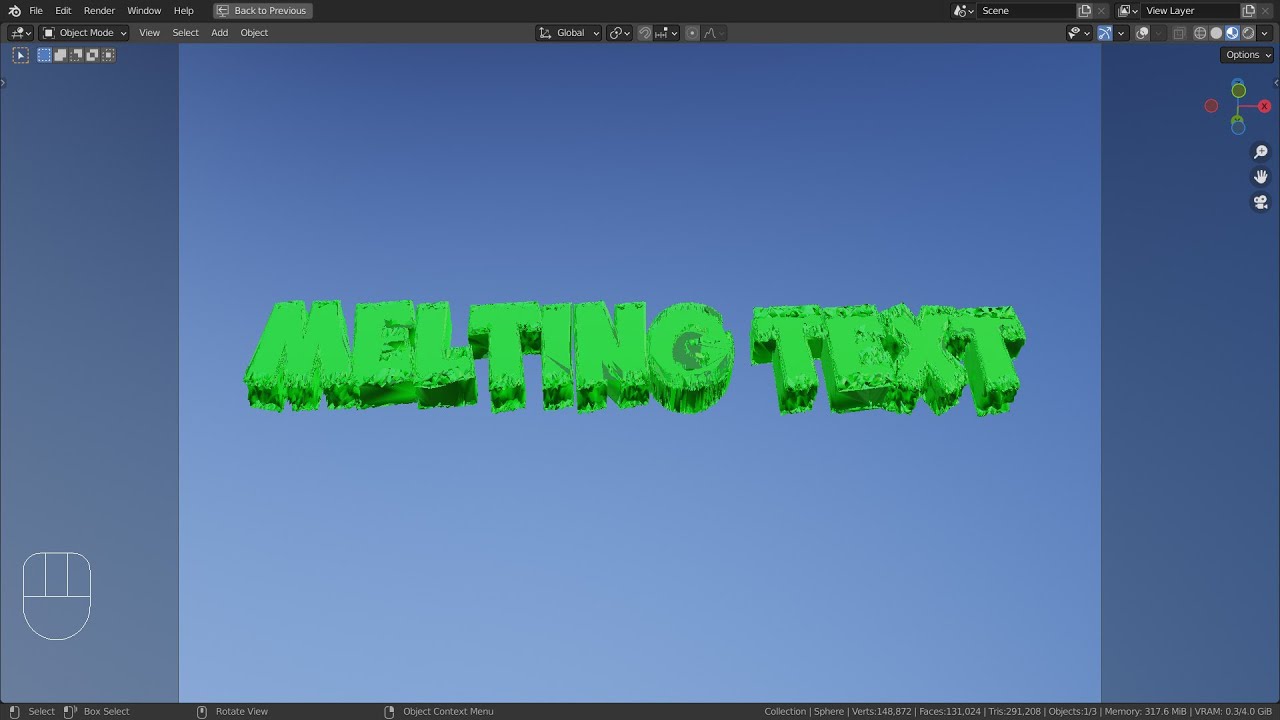
Task: Remove the View Layer with X icon
Action: [x=1267, y=10]
